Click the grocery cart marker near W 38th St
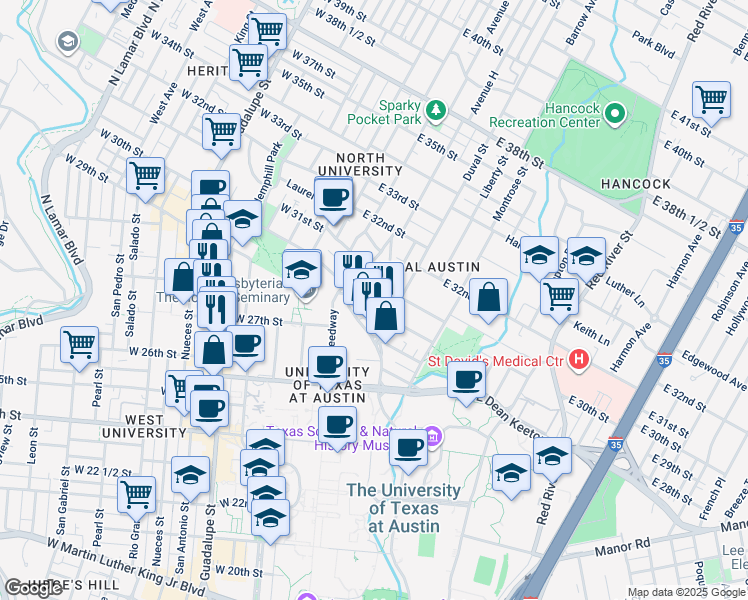The width and height of the screenshot is (748, 600). coord(267,33)
